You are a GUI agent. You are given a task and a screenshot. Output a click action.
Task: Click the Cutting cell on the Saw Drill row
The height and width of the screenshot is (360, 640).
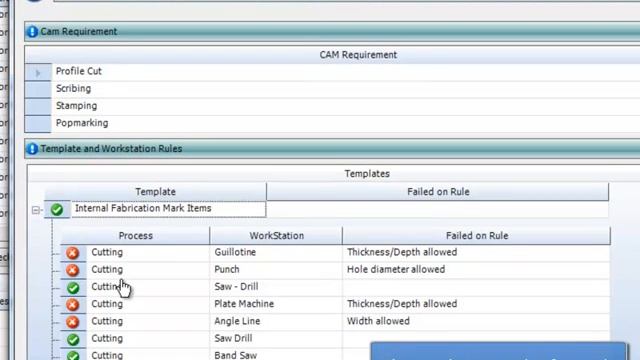(x=148, y=338)
